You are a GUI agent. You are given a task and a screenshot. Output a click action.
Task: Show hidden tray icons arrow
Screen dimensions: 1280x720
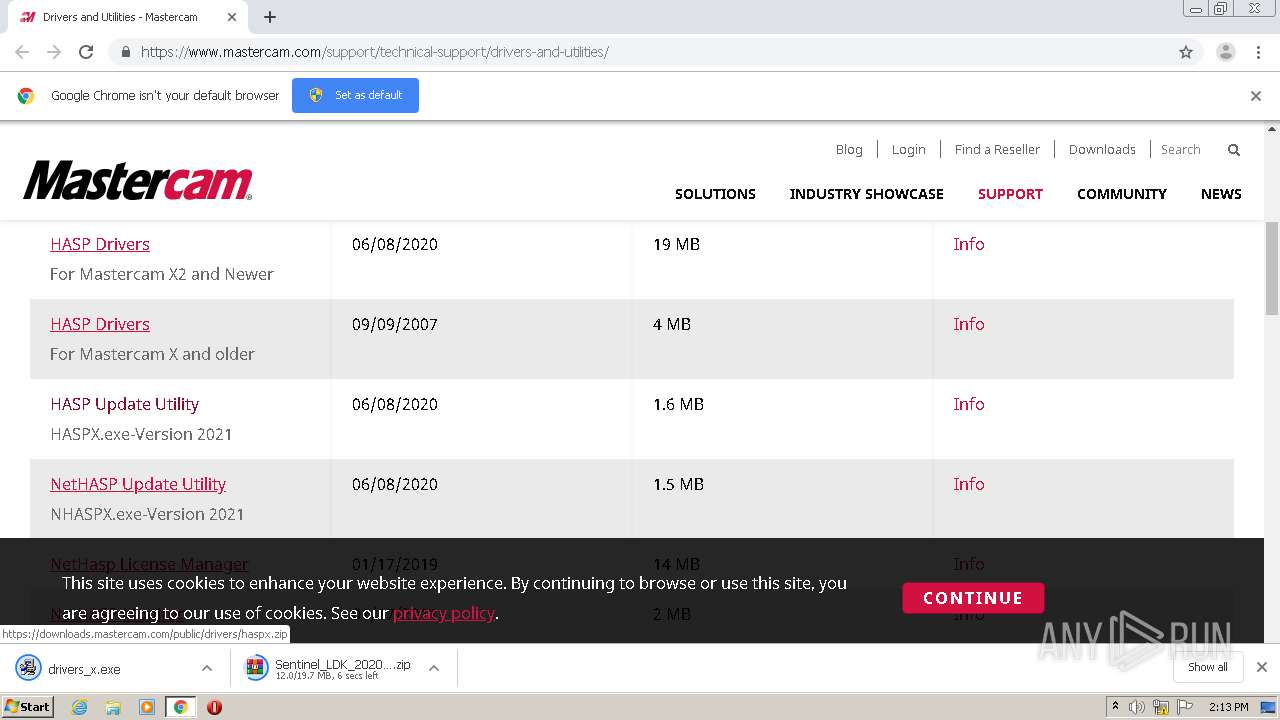point(1116,707)
